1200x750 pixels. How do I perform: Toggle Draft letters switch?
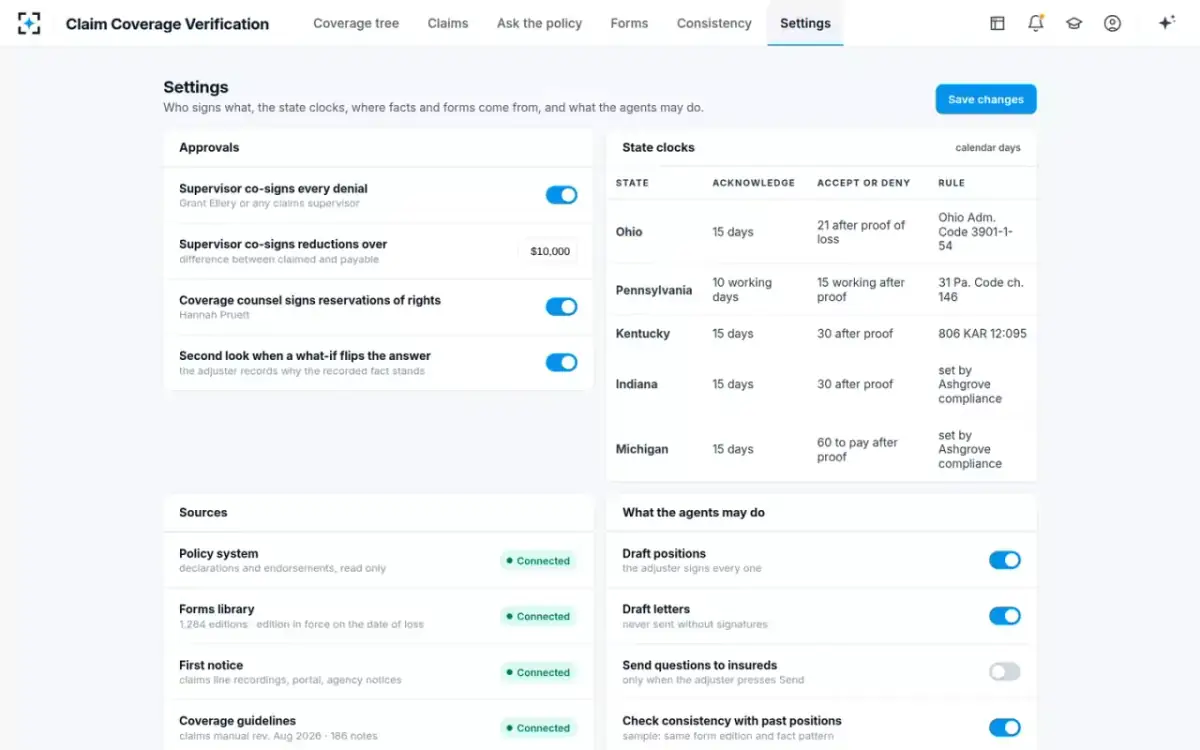click(1005, 616)
